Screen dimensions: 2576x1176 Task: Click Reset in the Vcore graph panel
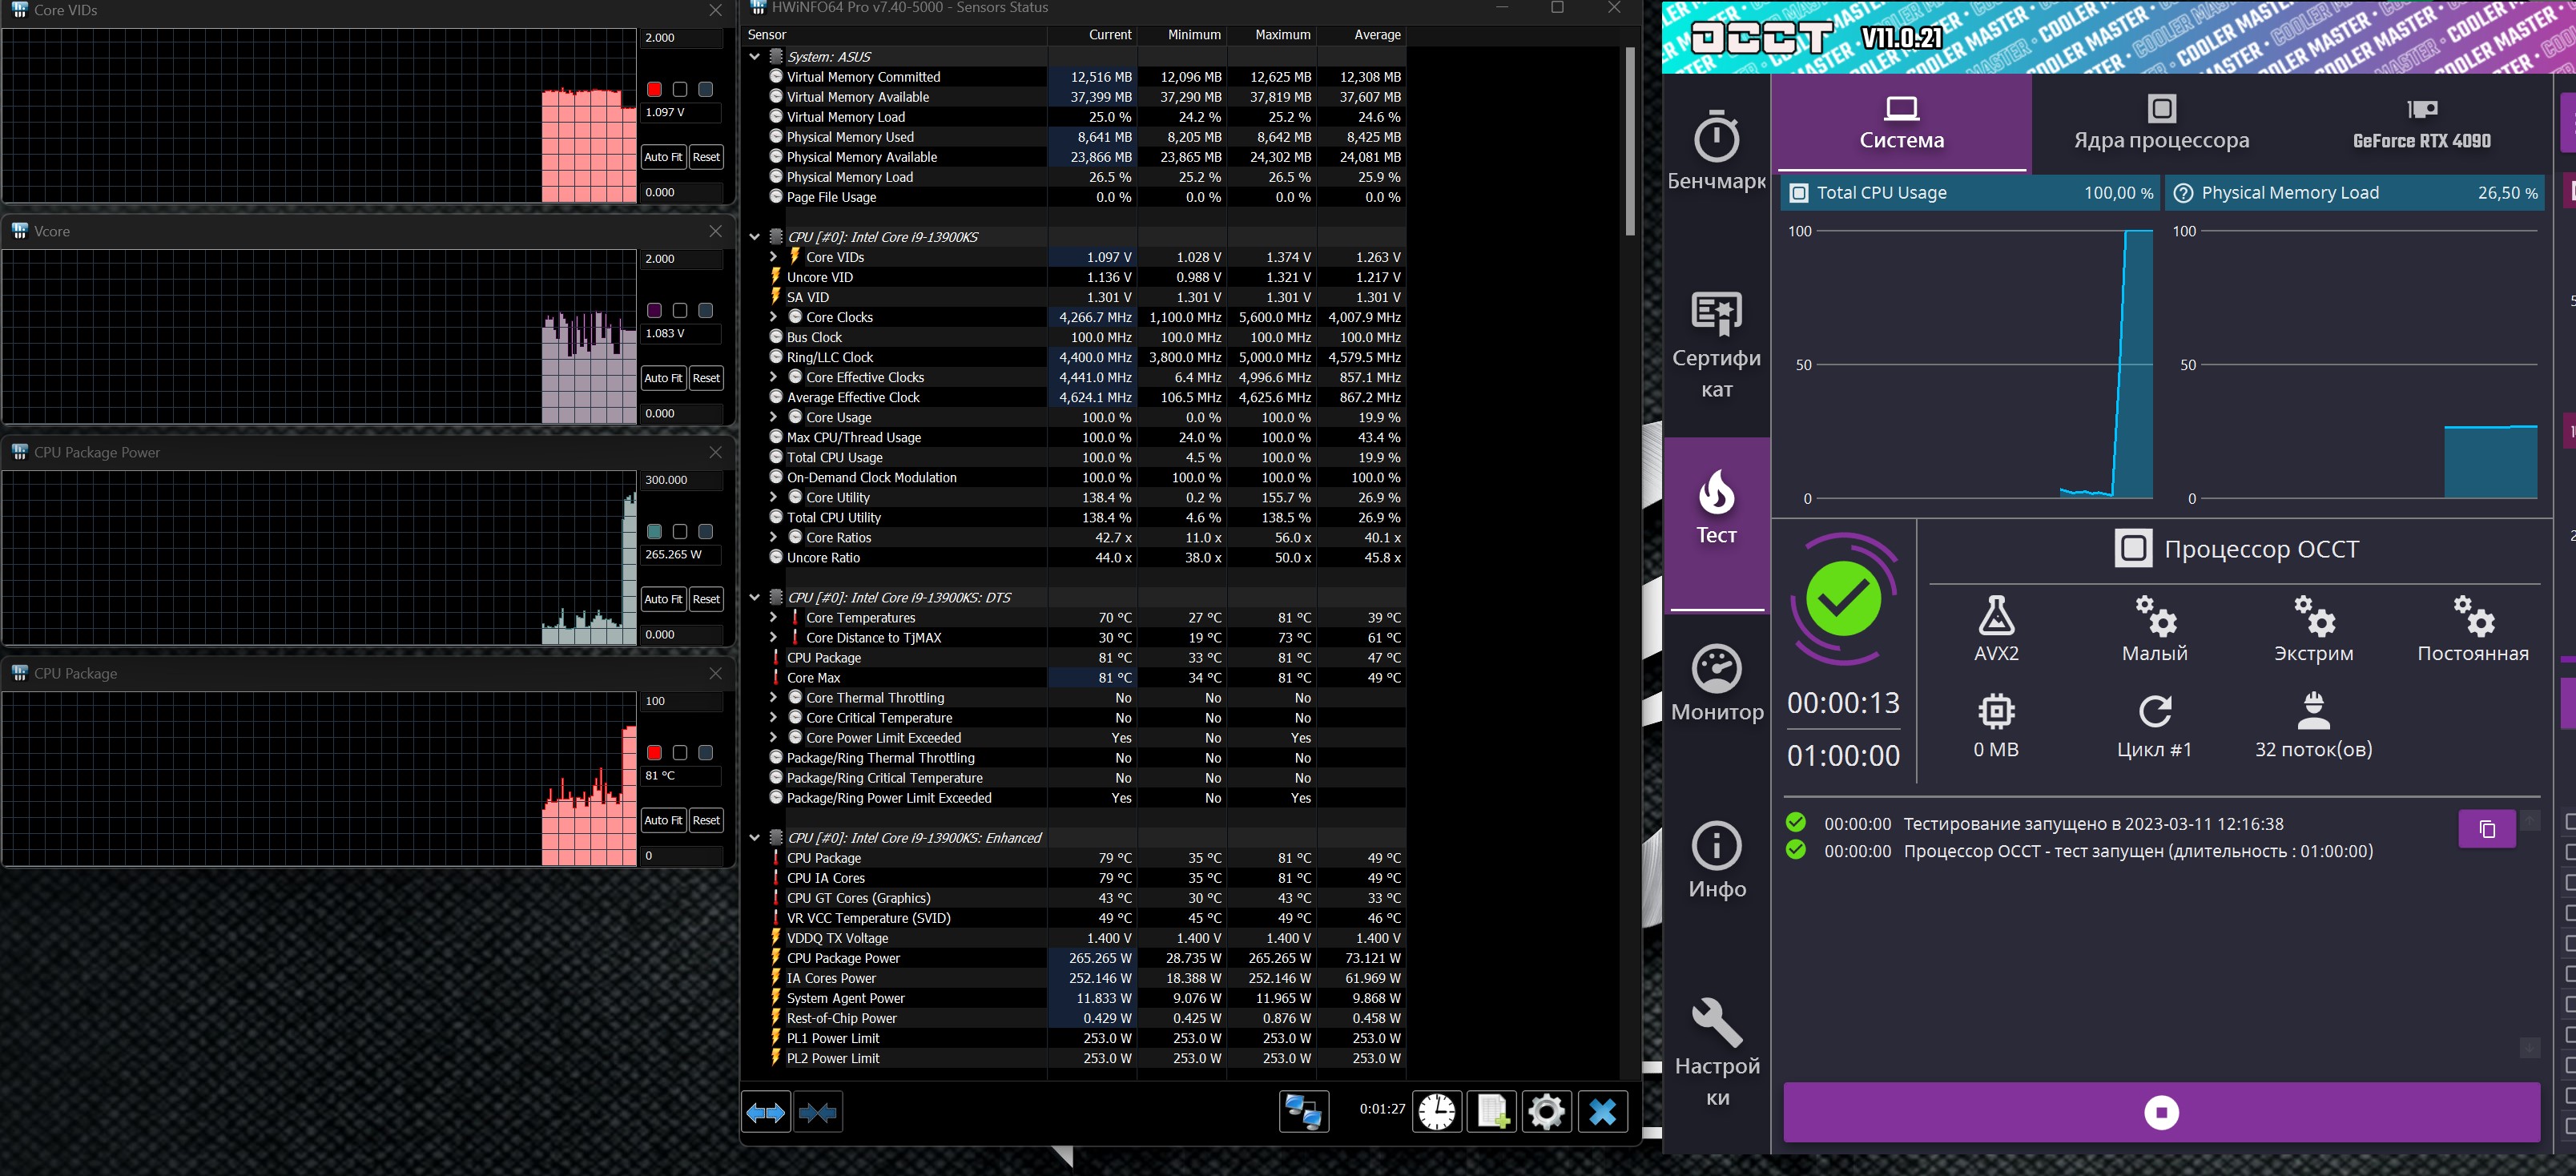(x=706, y=378)
